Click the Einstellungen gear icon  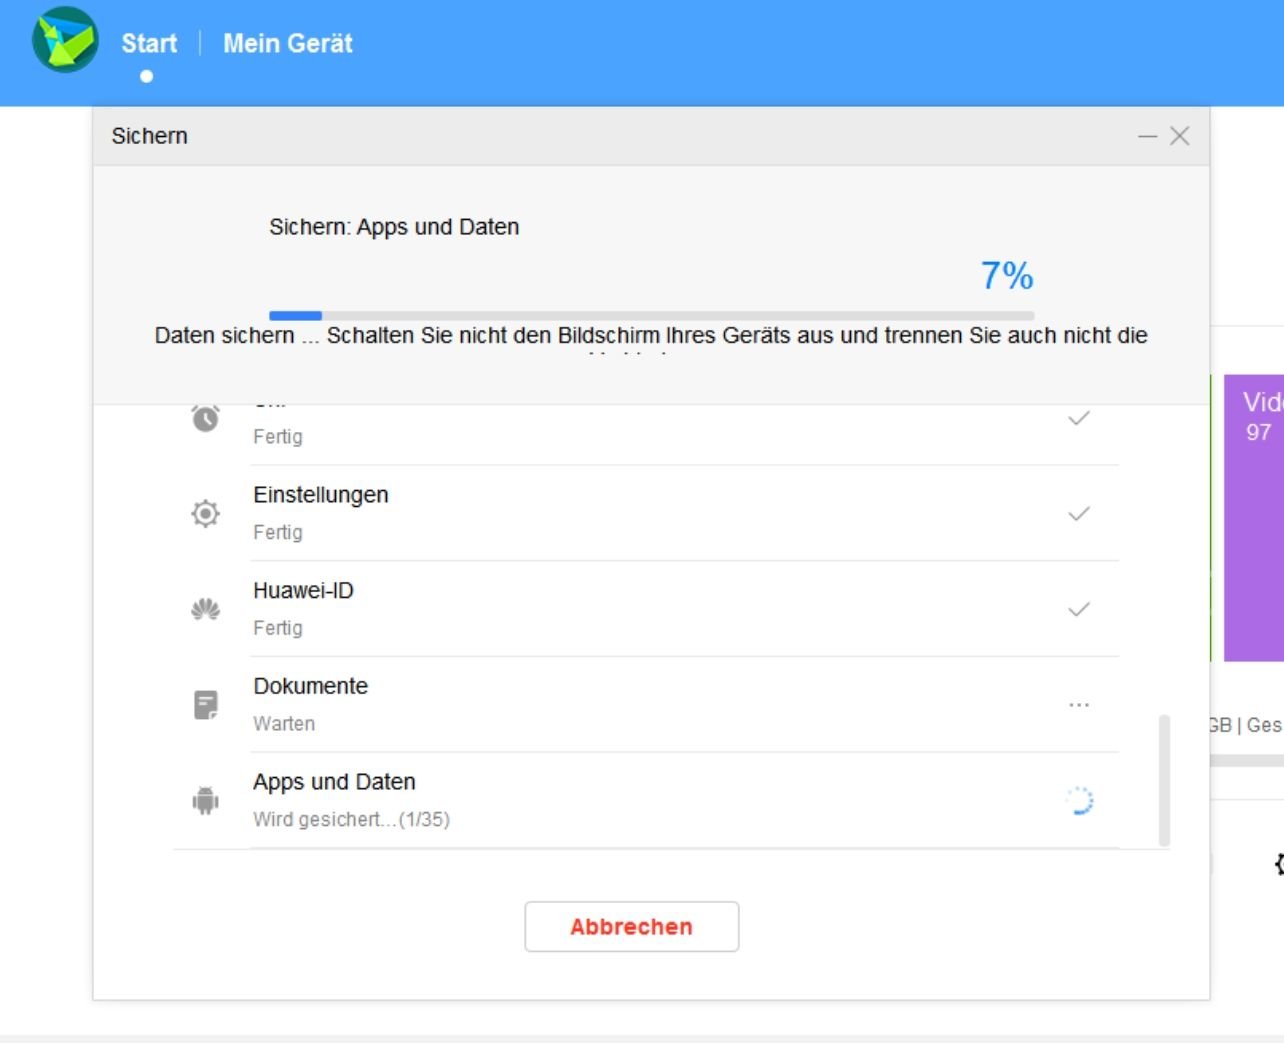coord(206,513)
